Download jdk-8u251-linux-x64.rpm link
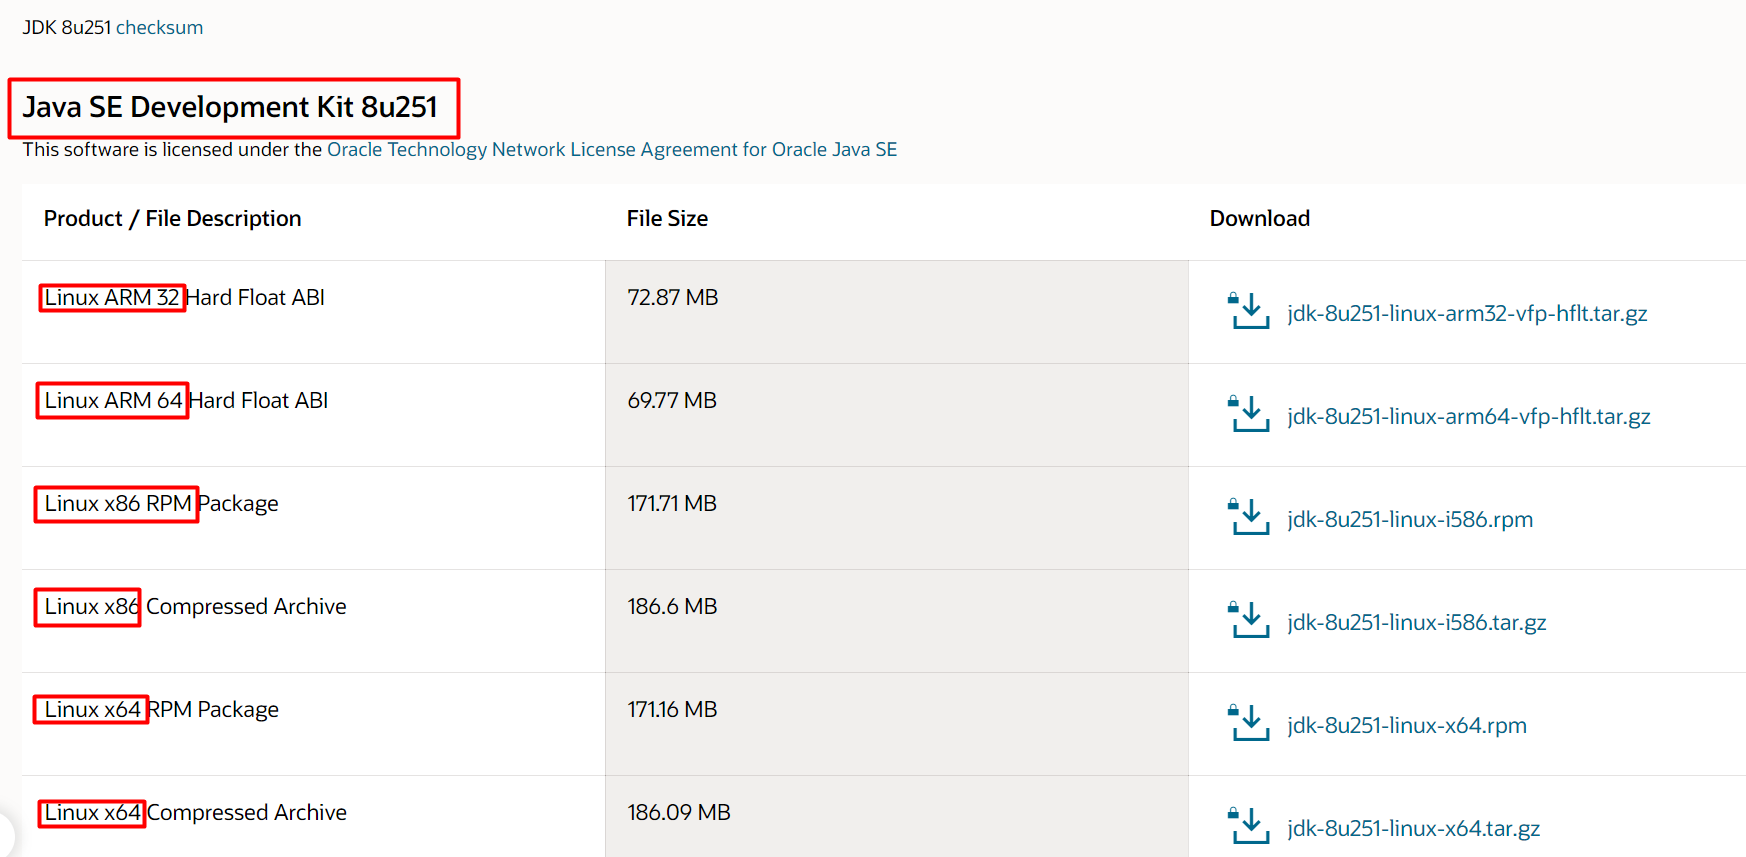The width and height of the screenshot is (1746, 857). point(1407,725)
